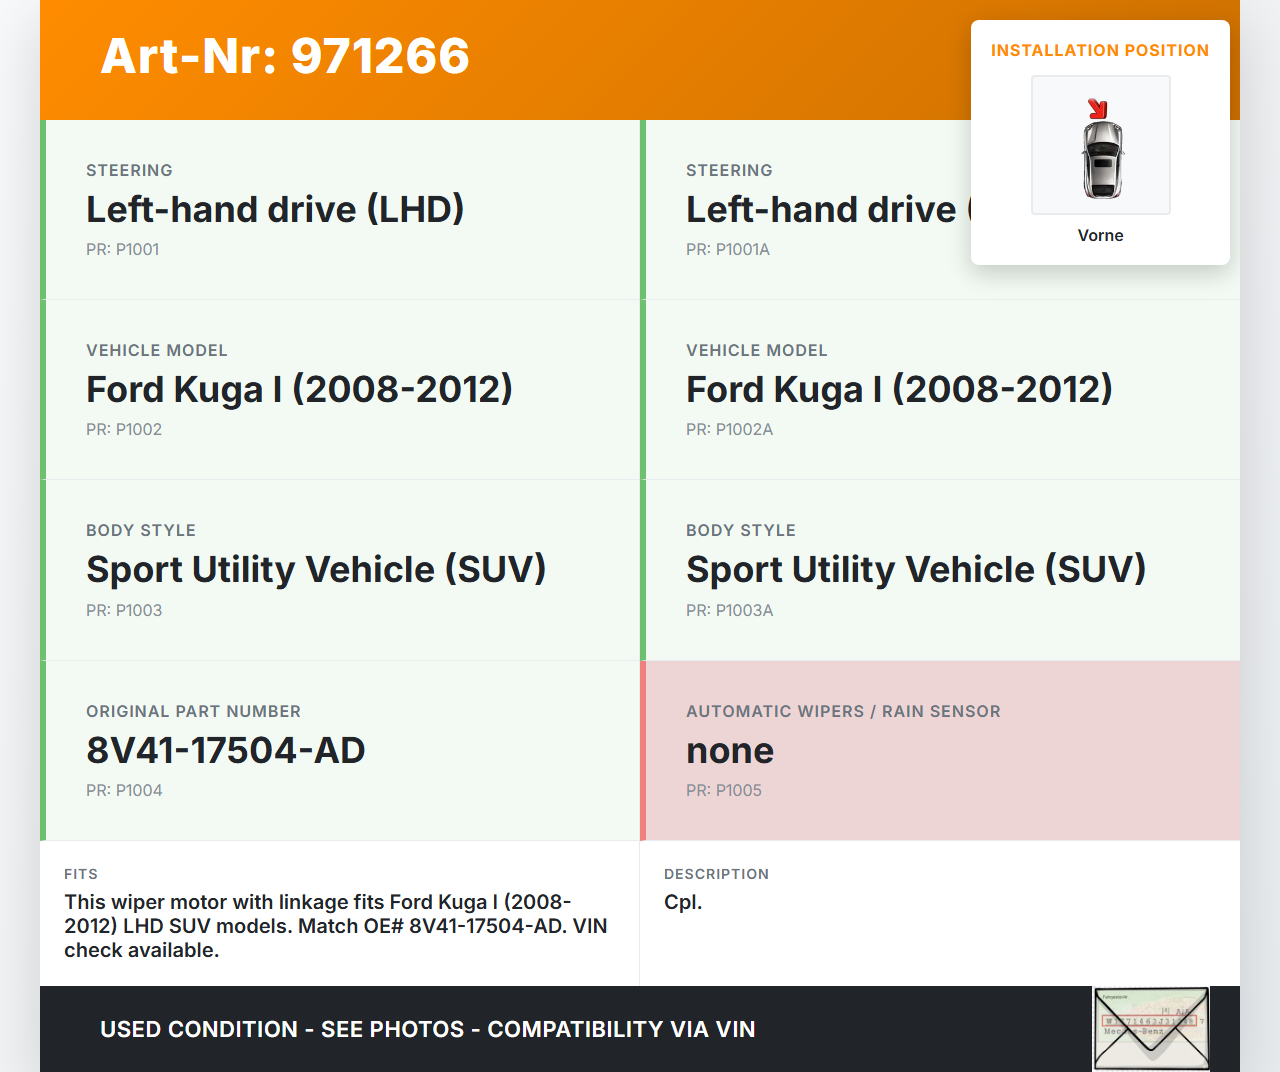Image resolution: width=1280 pixels, height=1072 pixels.
Task: Click the 'Installation Position' heading
Action: 1099,50
